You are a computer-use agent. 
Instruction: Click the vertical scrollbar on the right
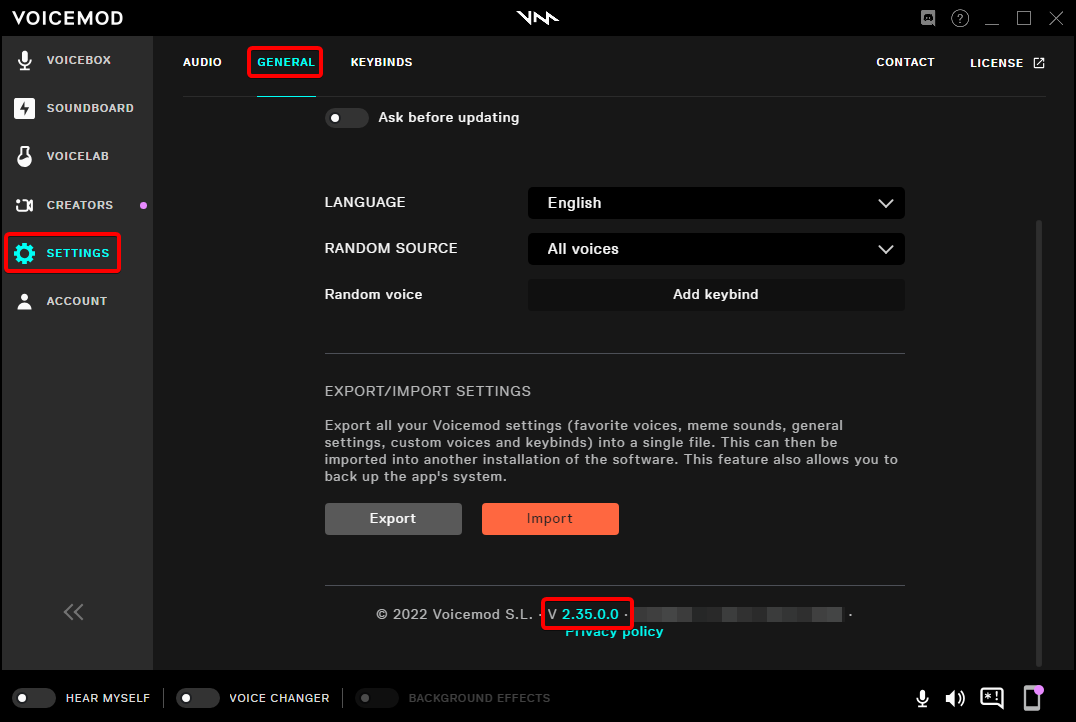coord(1038,440)
